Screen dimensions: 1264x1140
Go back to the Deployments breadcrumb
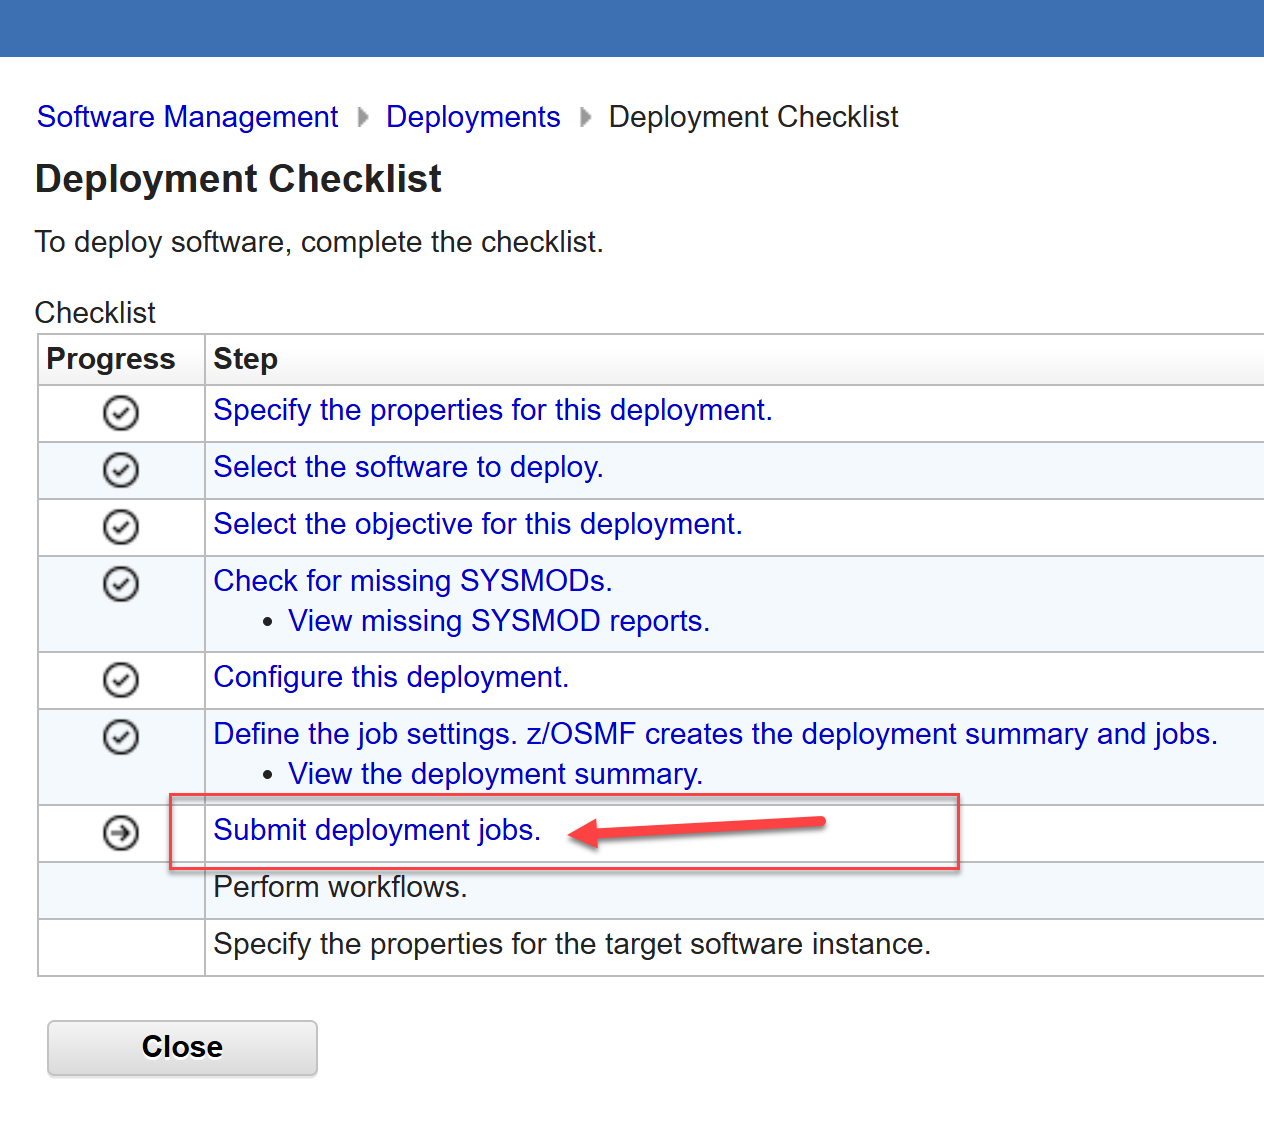click(473, 117)
